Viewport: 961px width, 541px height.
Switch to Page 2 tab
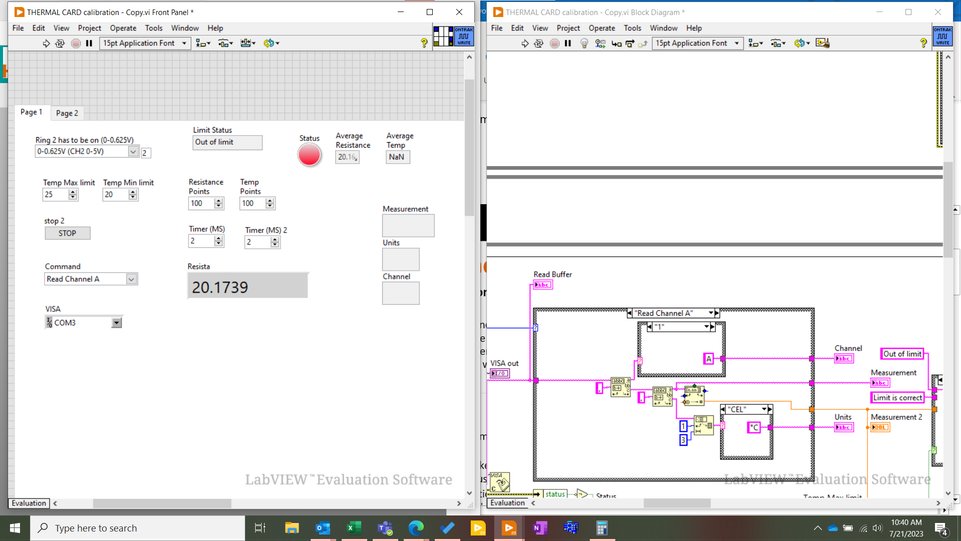[x=67, y=113]
